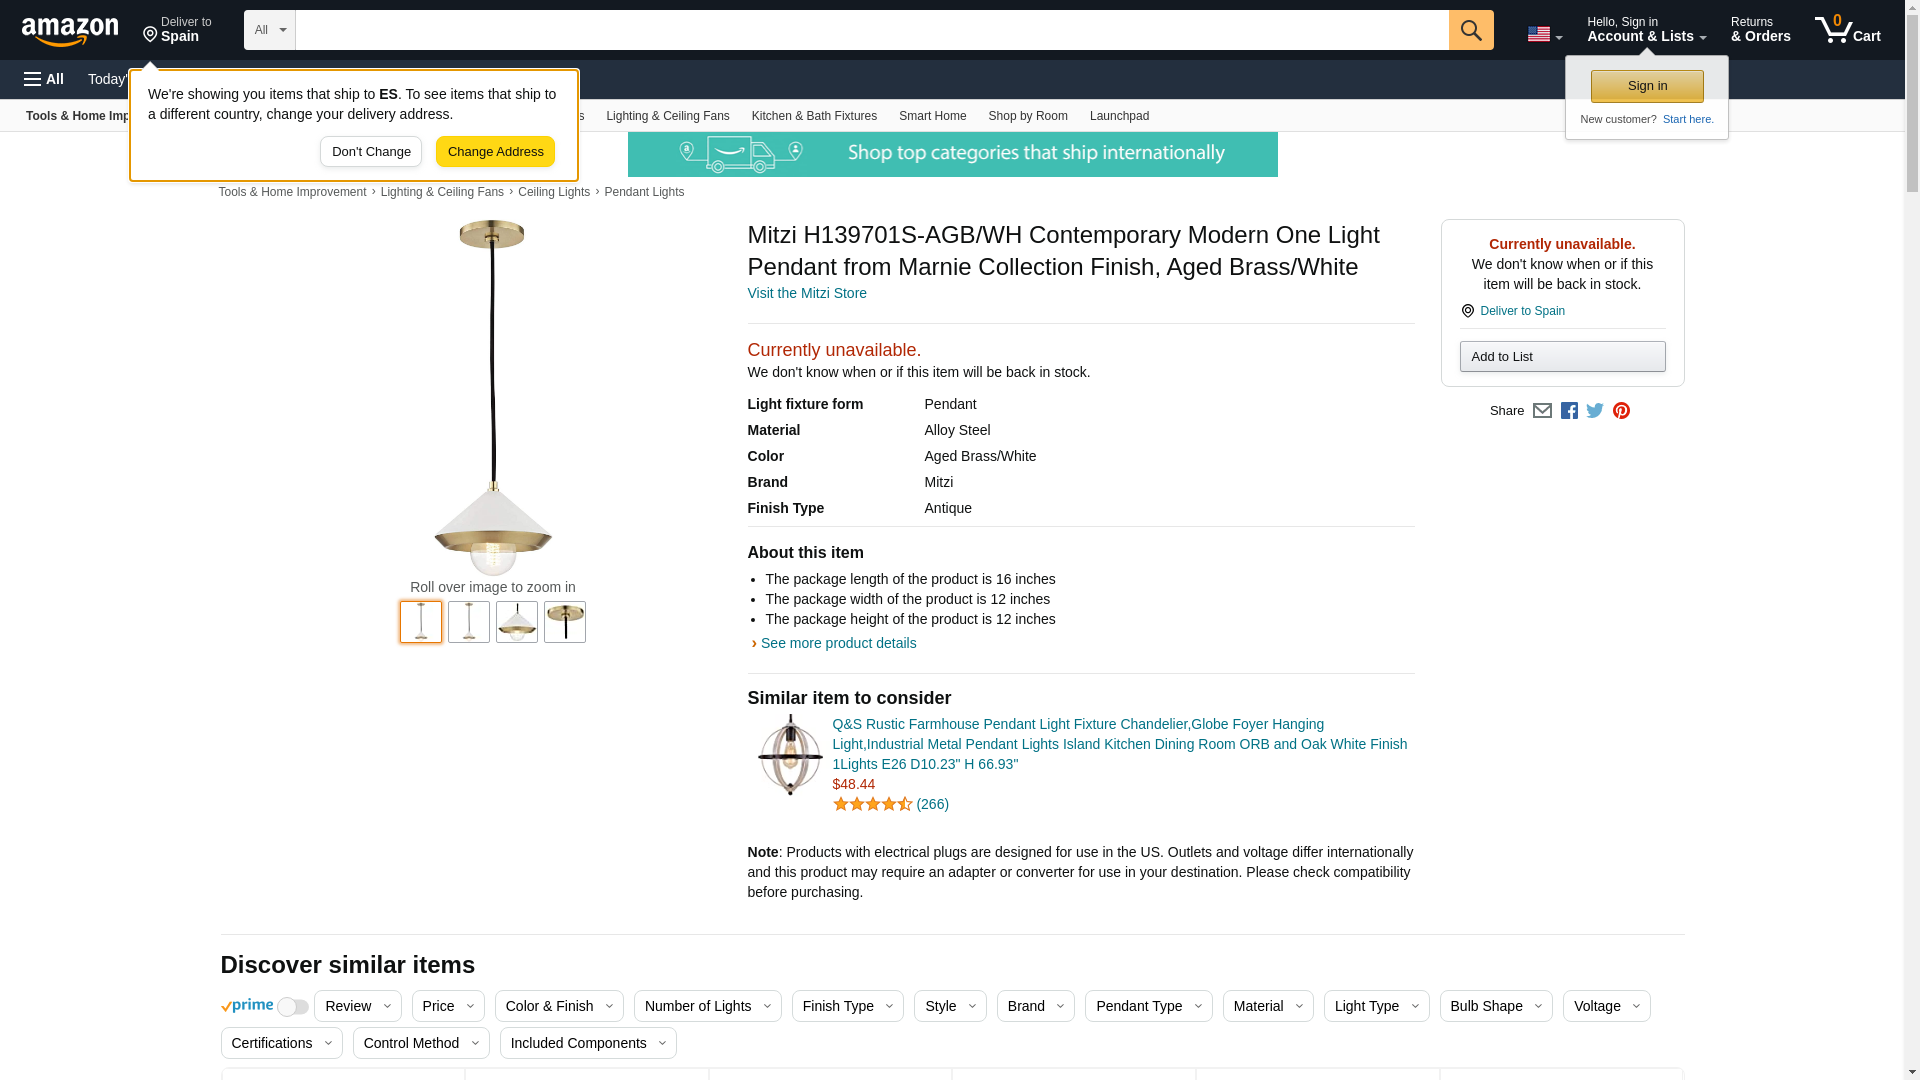Select the fourth product thumbnail image
Image resolution: width=1920 pixels, height=1080 pixels.
(564, 622)
